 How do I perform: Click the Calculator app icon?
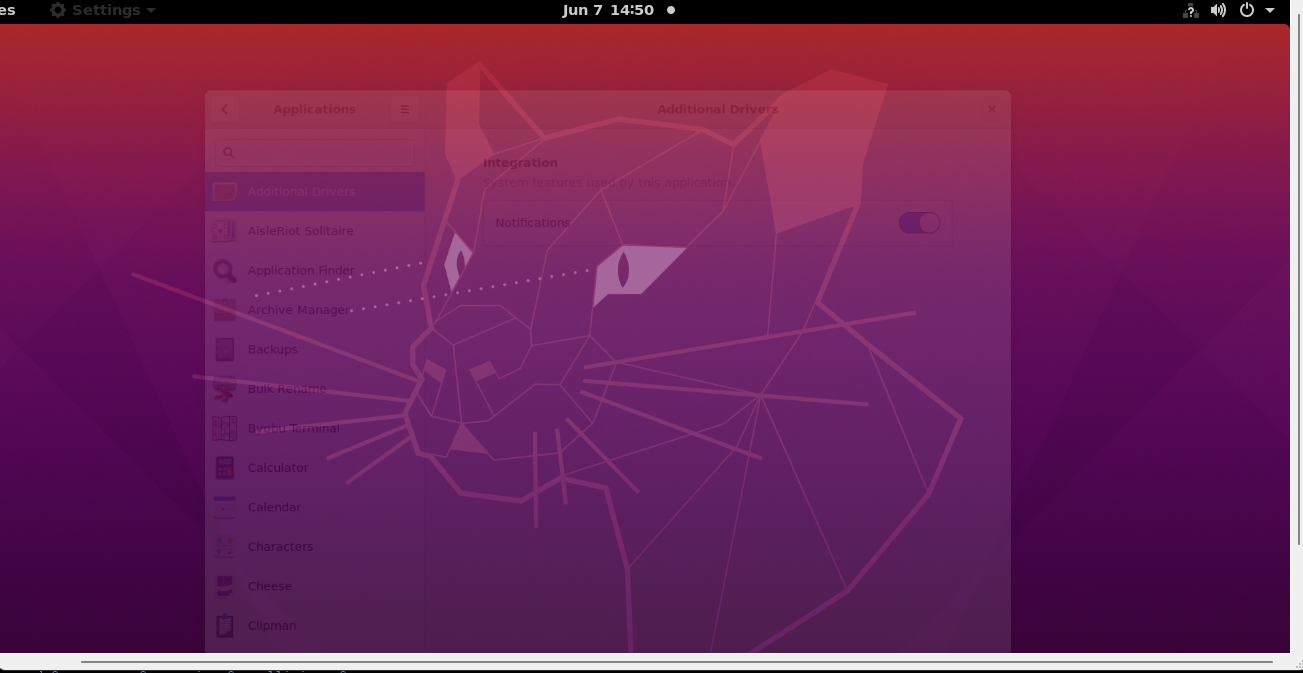point(225,467)
